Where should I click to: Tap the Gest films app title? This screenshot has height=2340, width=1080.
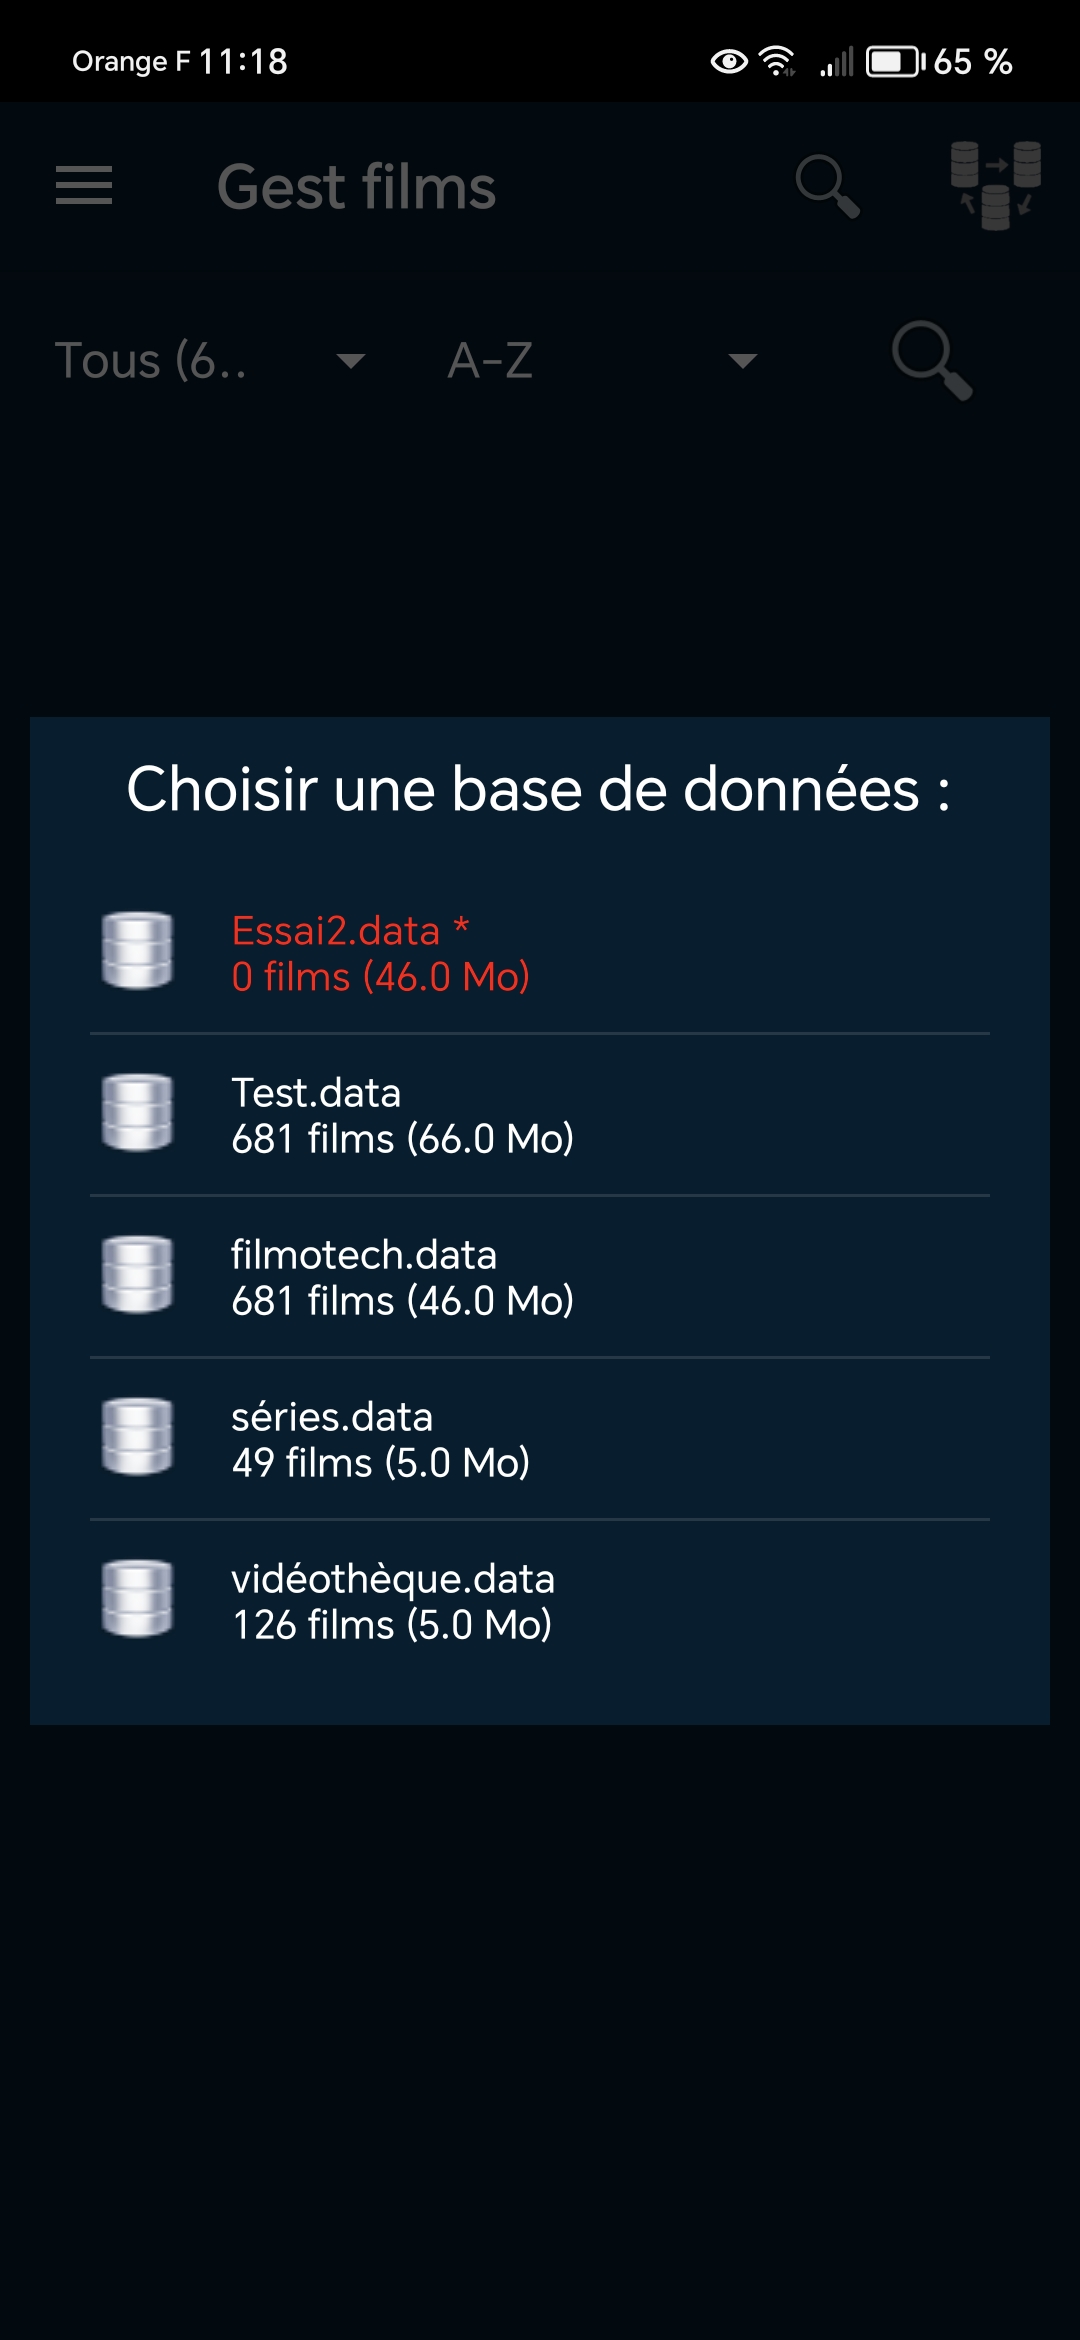[357, 188]
